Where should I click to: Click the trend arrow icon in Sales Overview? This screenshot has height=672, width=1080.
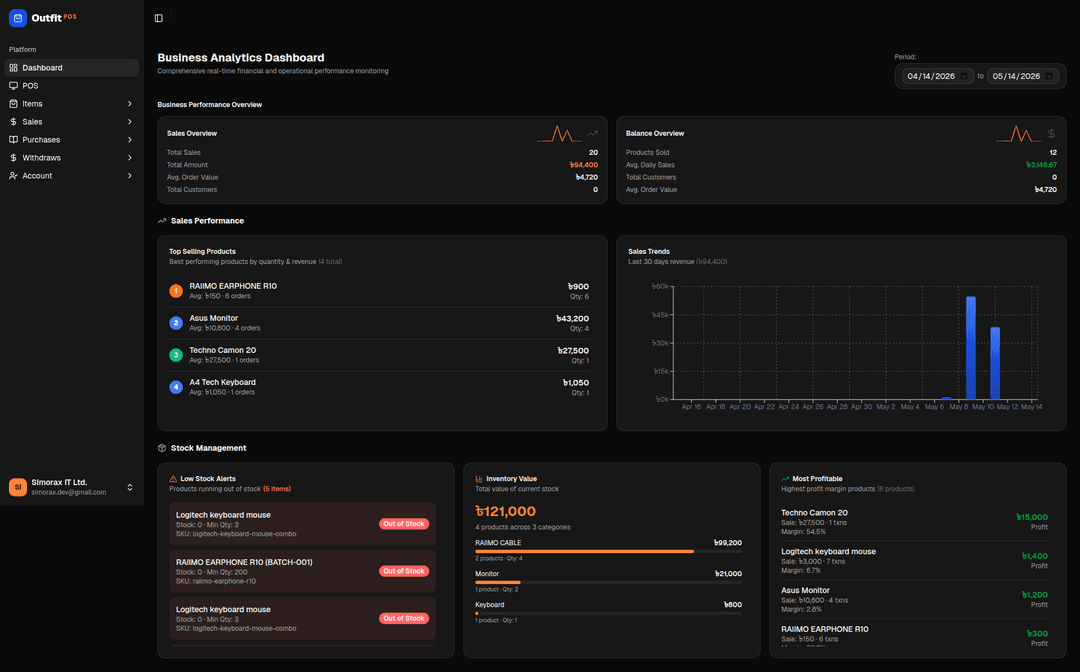pos(592,134)
